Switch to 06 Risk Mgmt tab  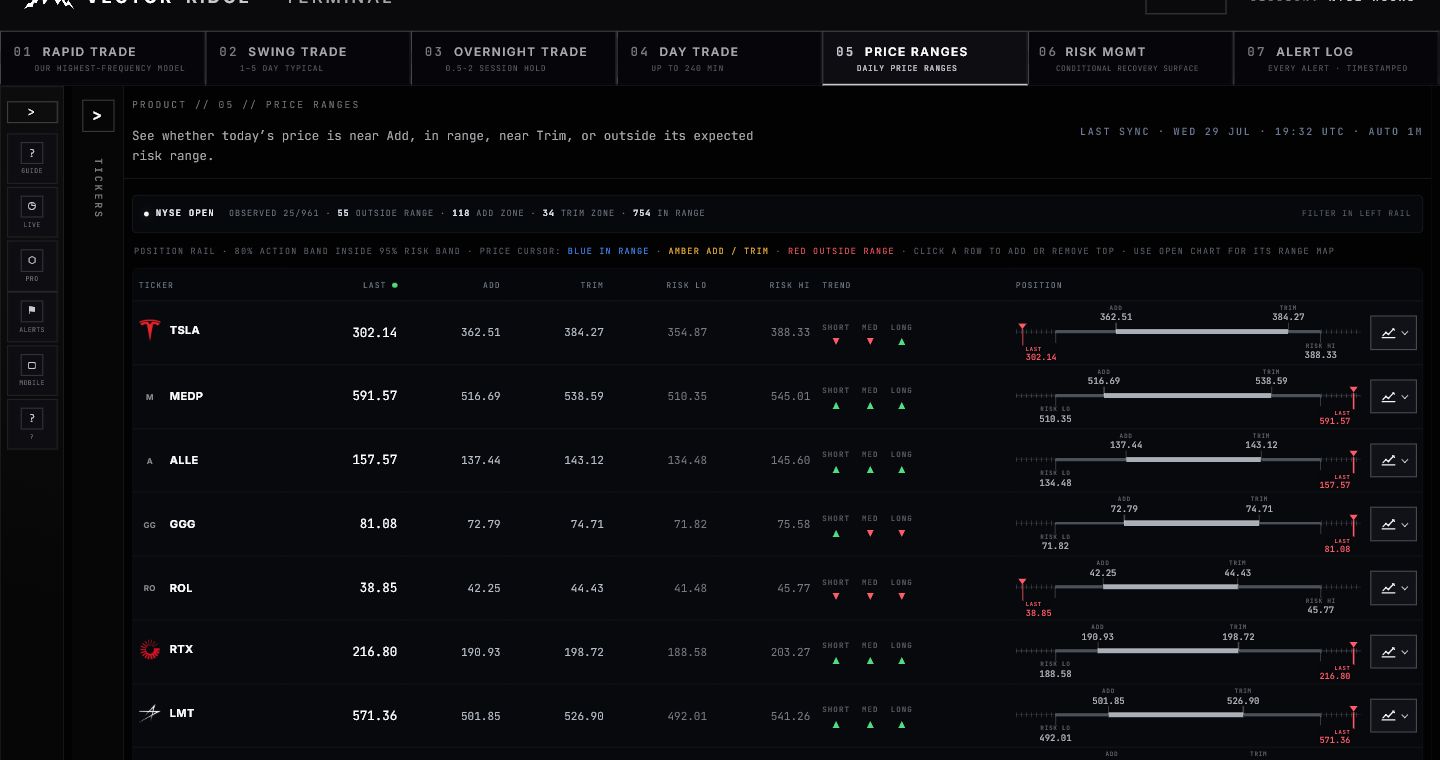[1131, 58]
